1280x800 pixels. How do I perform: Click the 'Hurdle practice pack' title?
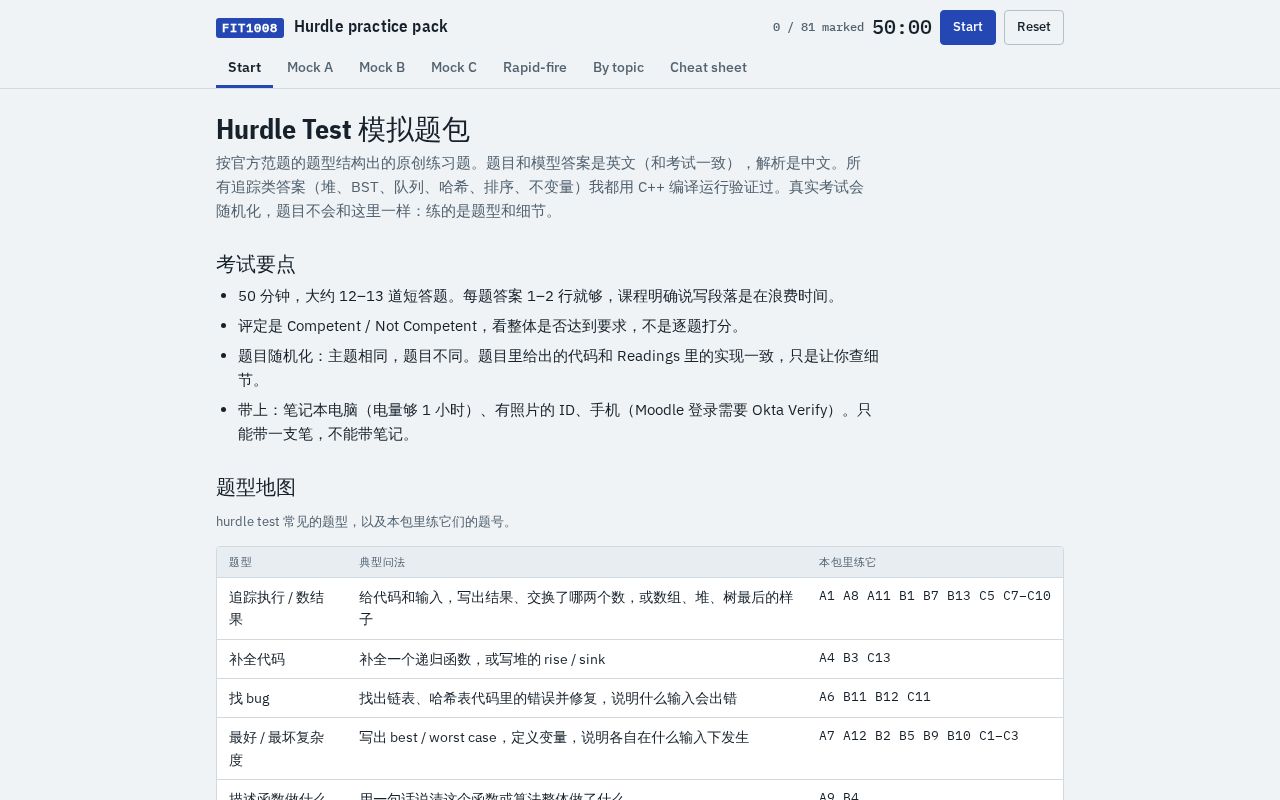tap(371, 27)
